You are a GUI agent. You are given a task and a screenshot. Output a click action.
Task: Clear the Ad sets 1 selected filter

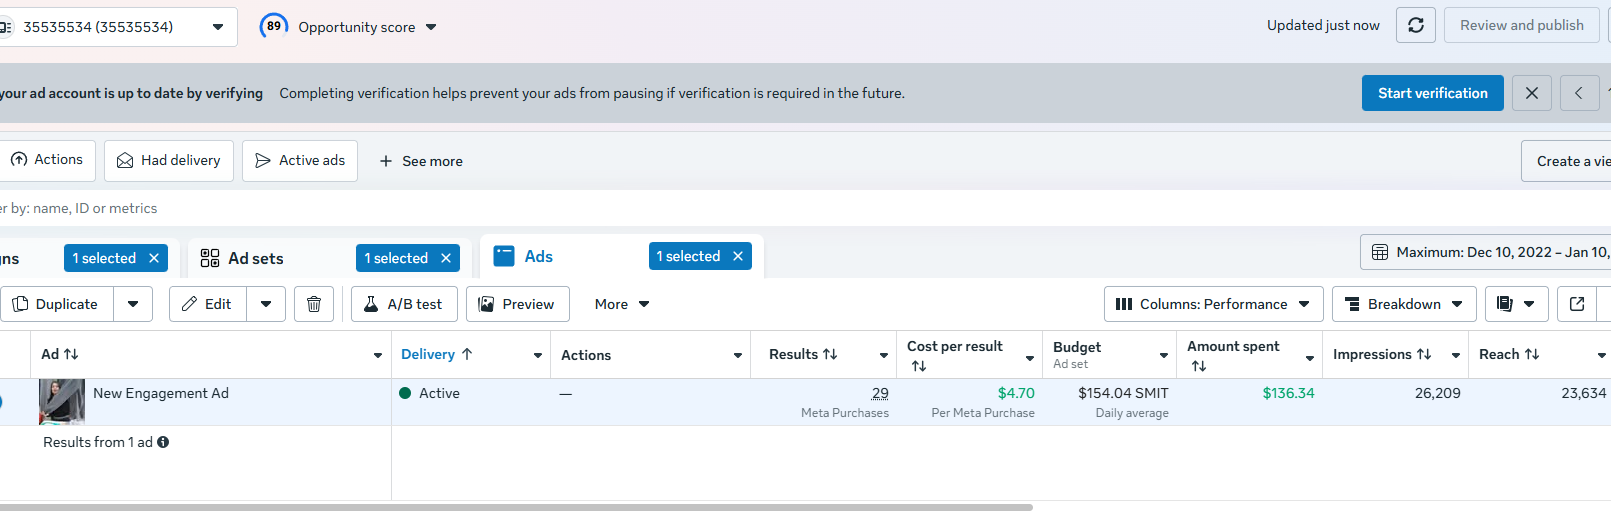coord(446,258)
